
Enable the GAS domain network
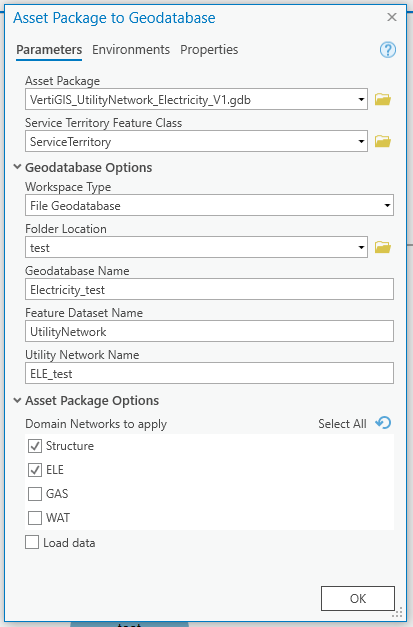pyautogui.click(x=35, y=494)
